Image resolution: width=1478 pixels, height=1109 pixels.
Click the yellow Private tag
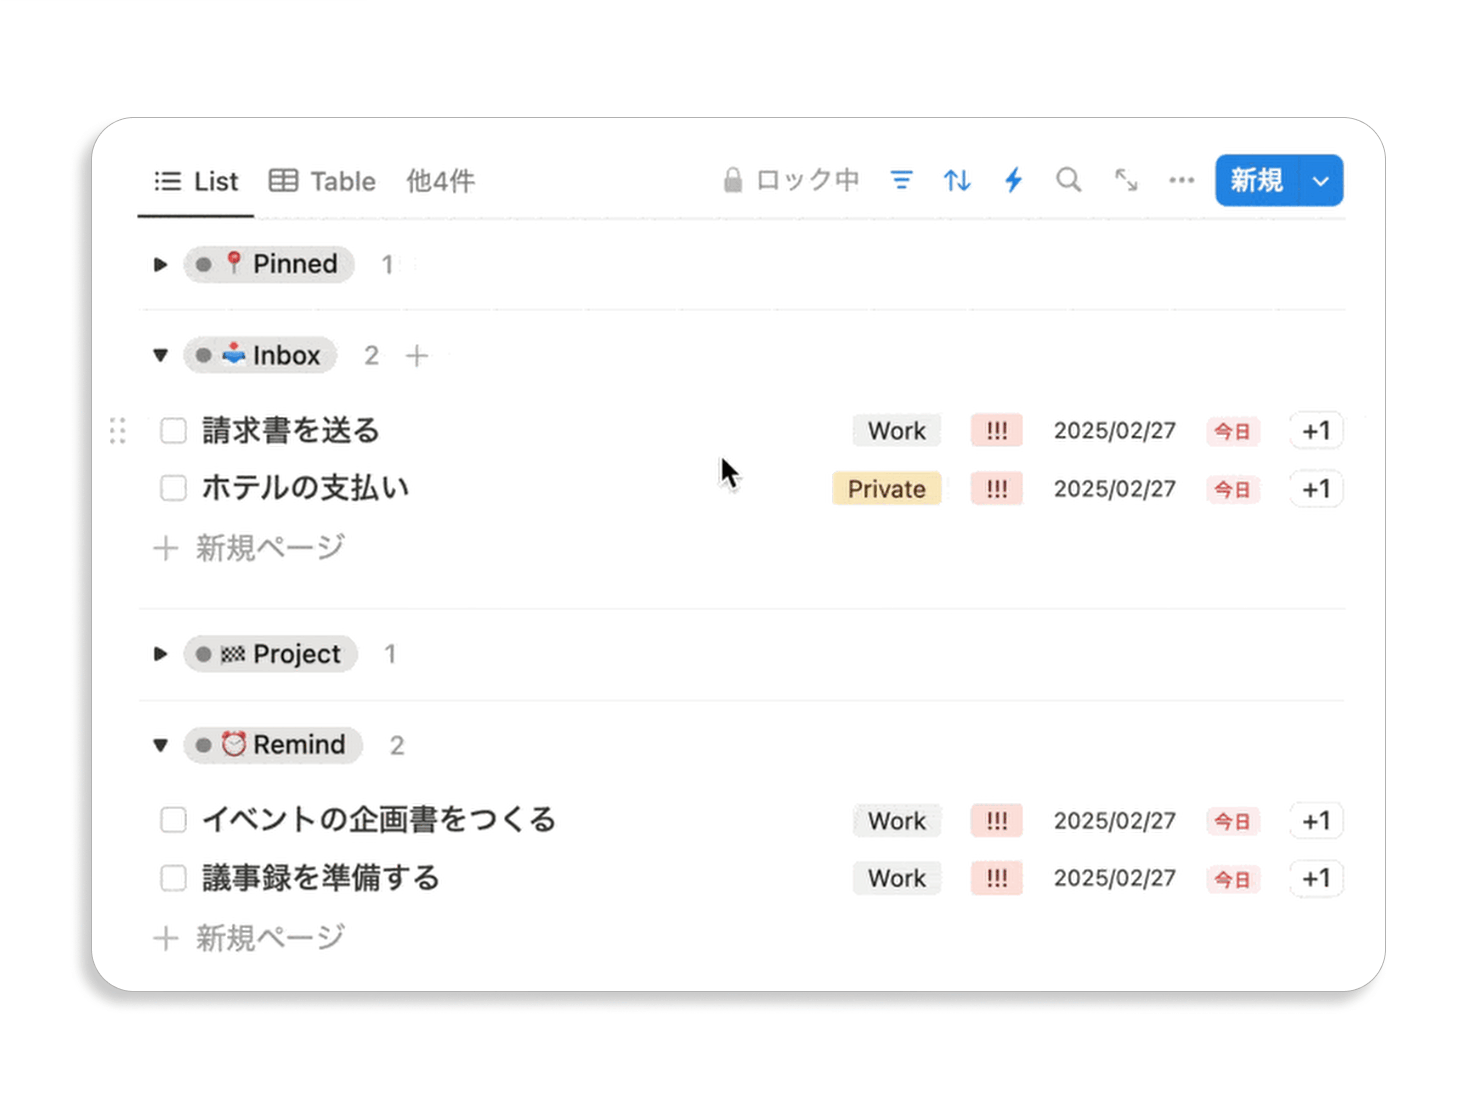tap(886, 489)
